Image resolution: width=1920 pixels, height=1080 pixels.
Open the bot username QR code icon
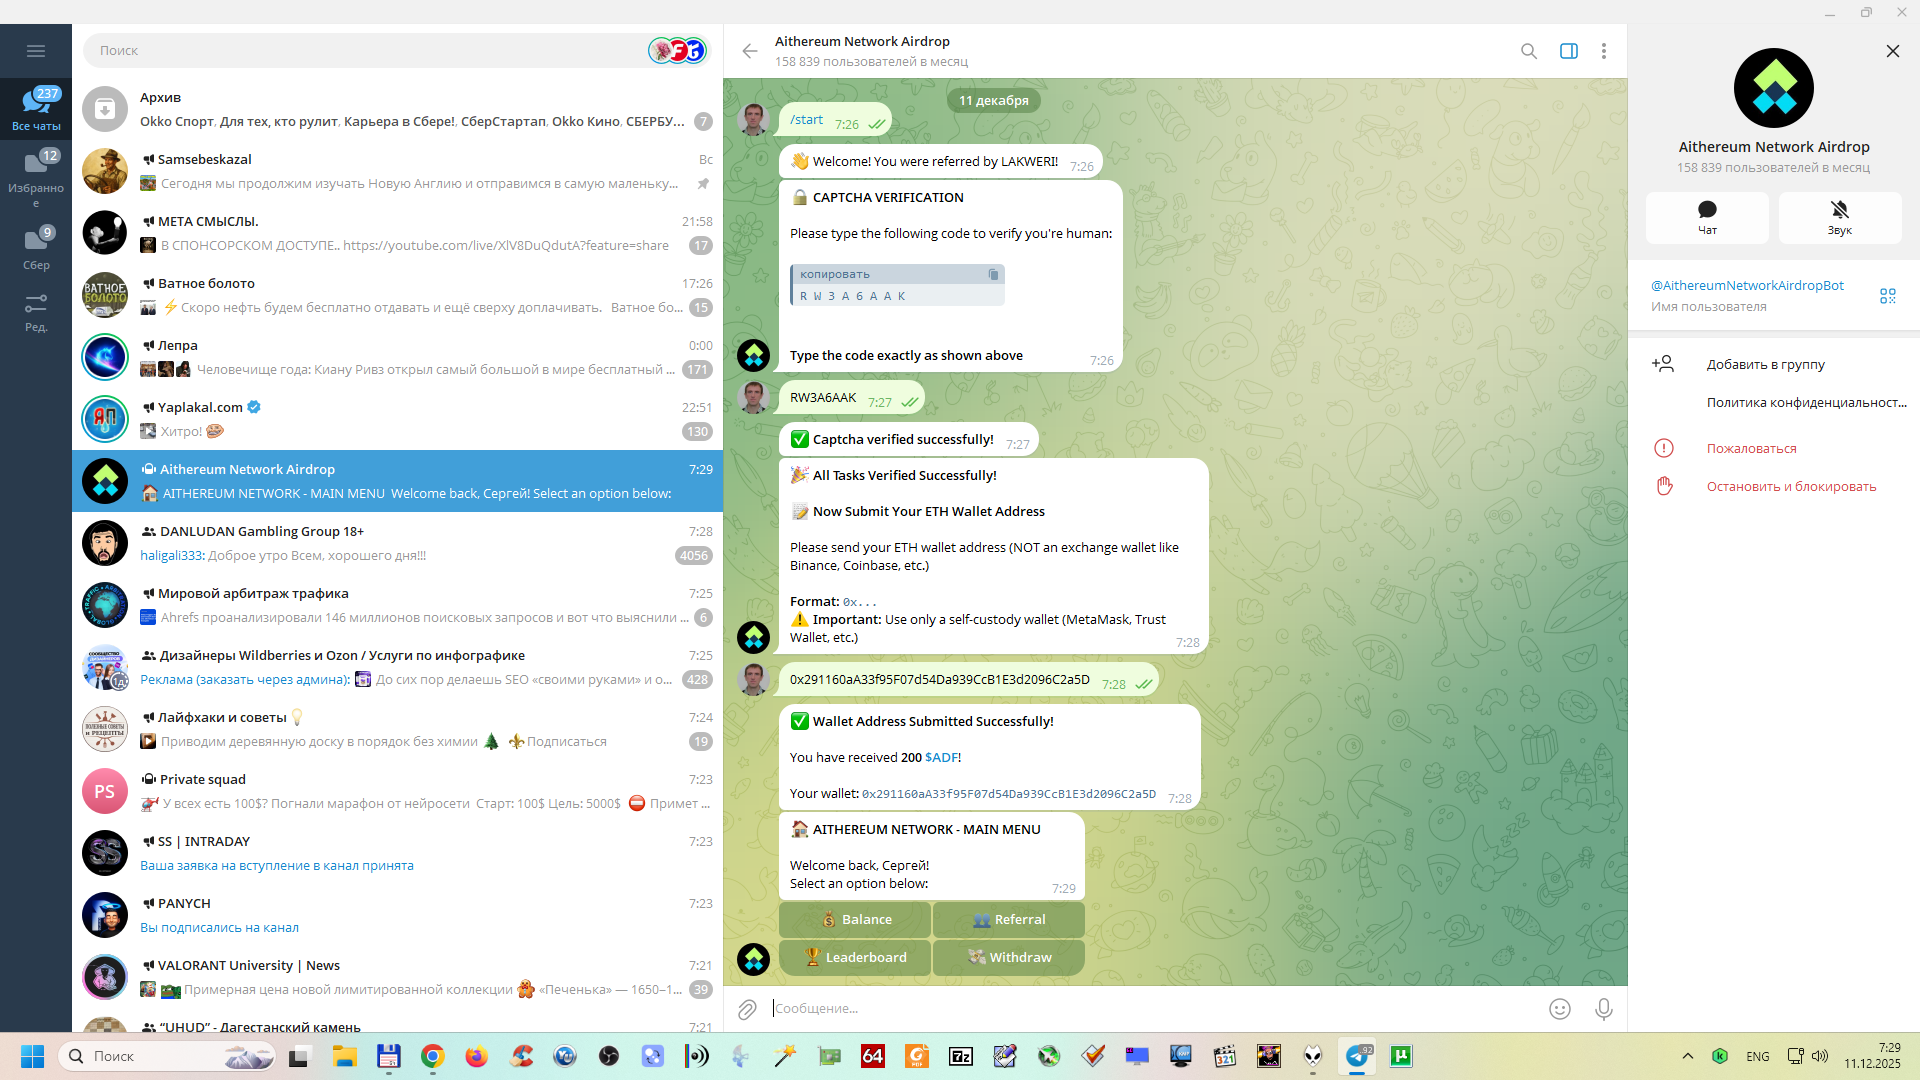click(1887, 296)
